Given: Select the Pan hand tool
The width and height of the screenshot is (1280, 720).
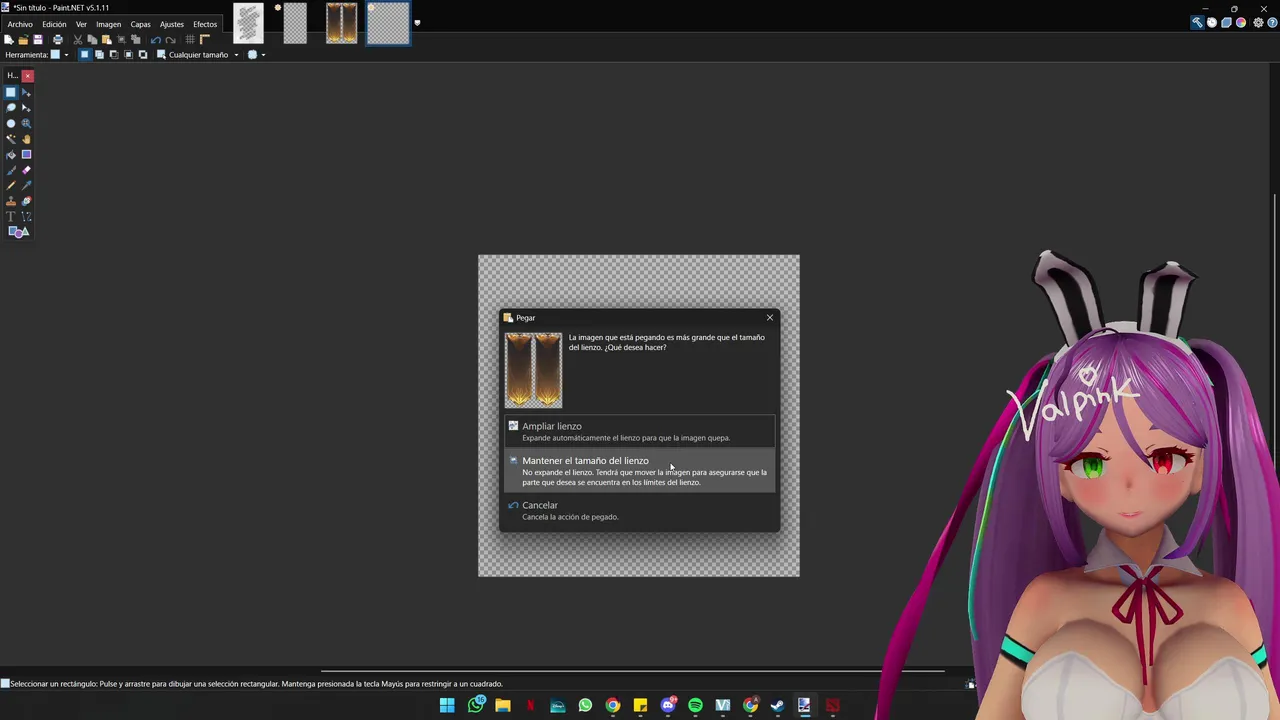Looking at the screenshot, I should [26, 139].
